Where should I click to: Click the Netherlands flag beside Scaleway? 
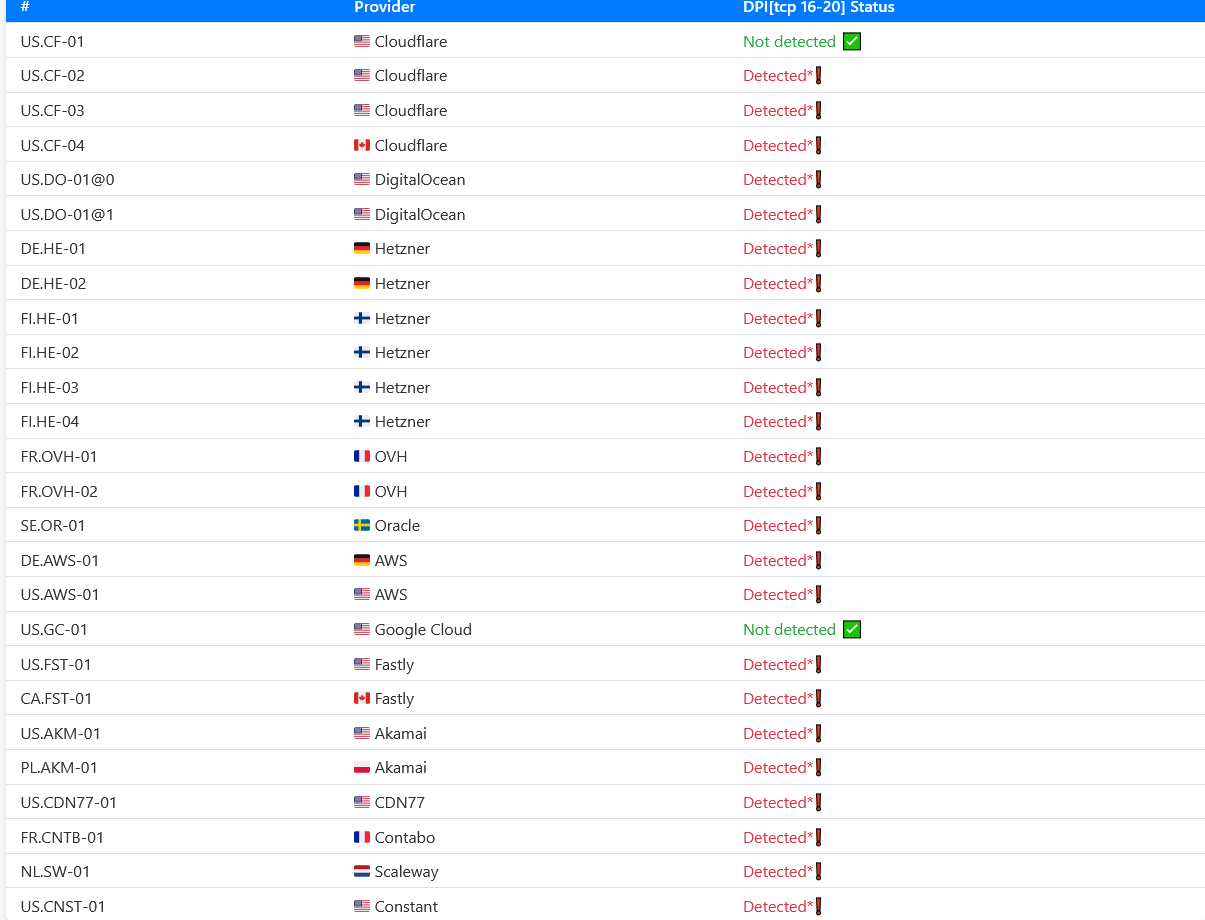point(362,872)
